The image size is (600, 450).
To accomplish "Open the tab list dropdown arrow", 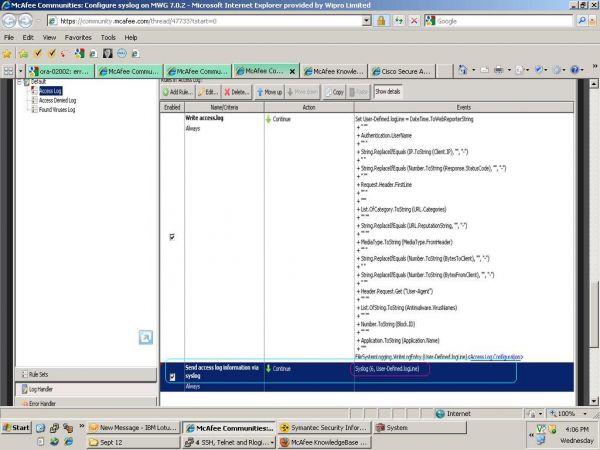I will pos(21,71).
